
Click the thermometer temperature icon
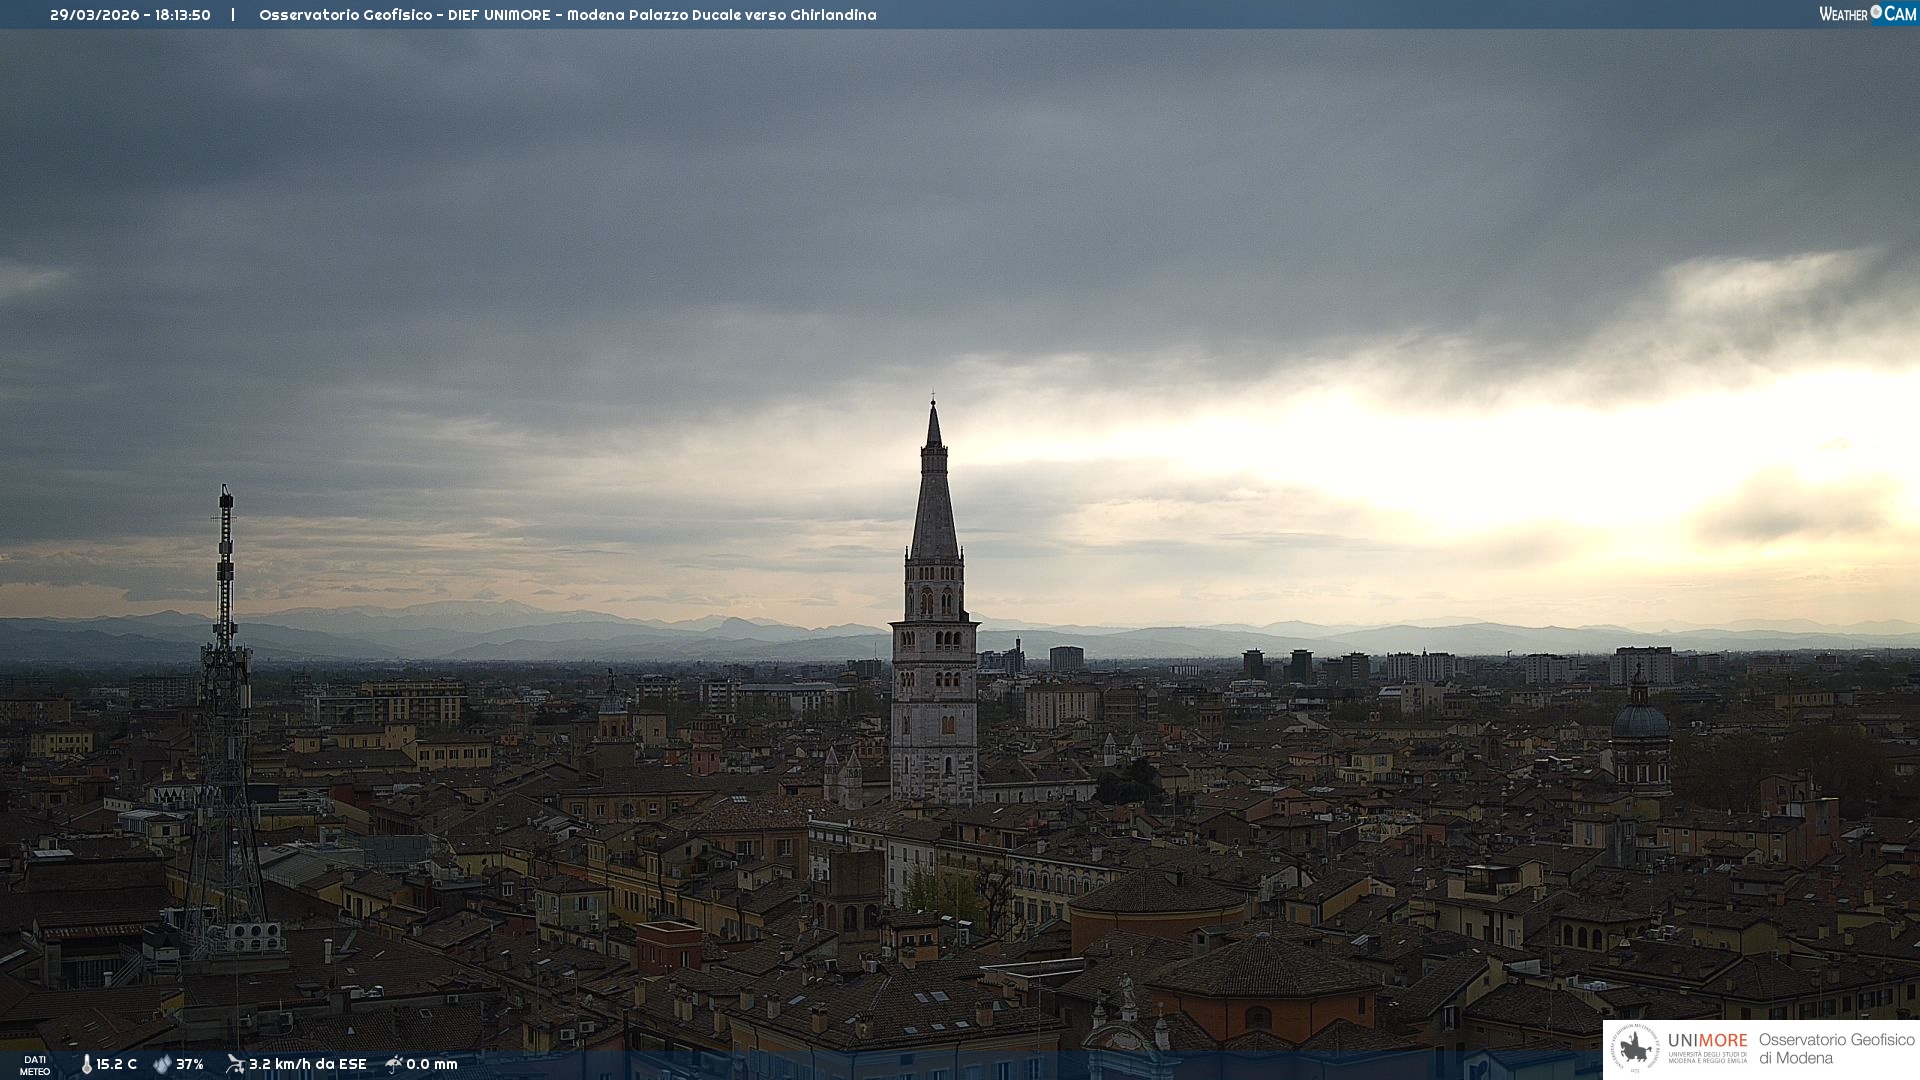point(86,1064)
